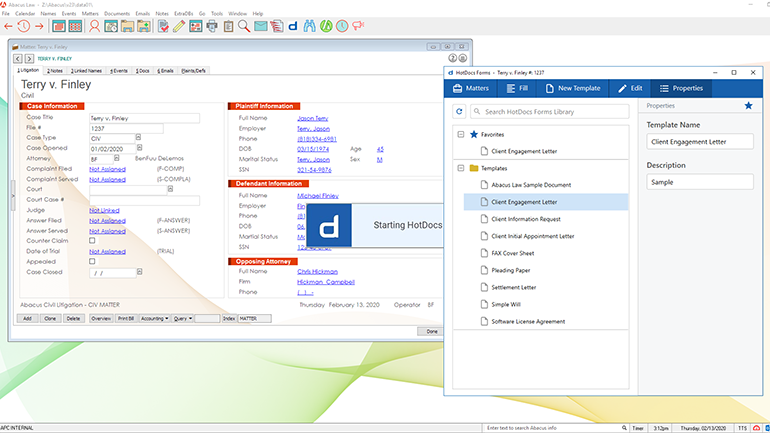Click the green circular toolbar icon
The image size is (770, 433).
(x=326, y=27)
